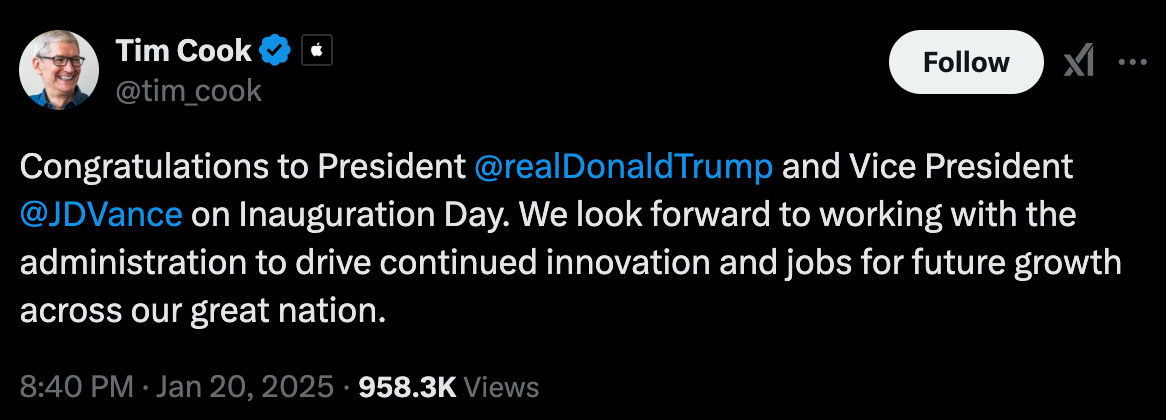Click the Views label text
1166x420 pixels.
[x=503, y=387]
